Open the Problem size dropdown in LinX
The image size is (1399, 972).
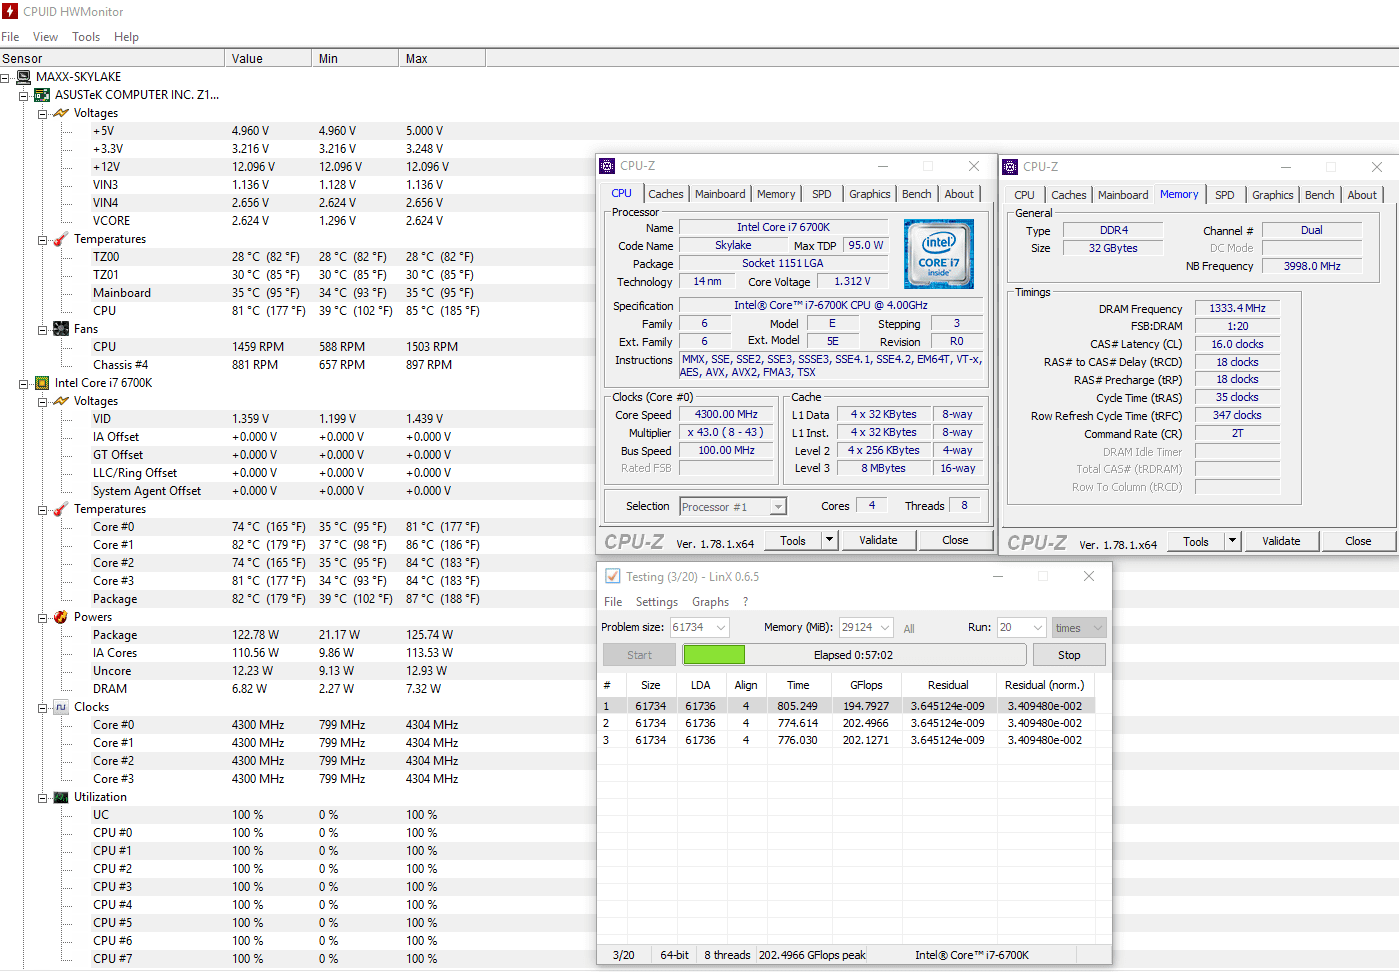point(720,628)
